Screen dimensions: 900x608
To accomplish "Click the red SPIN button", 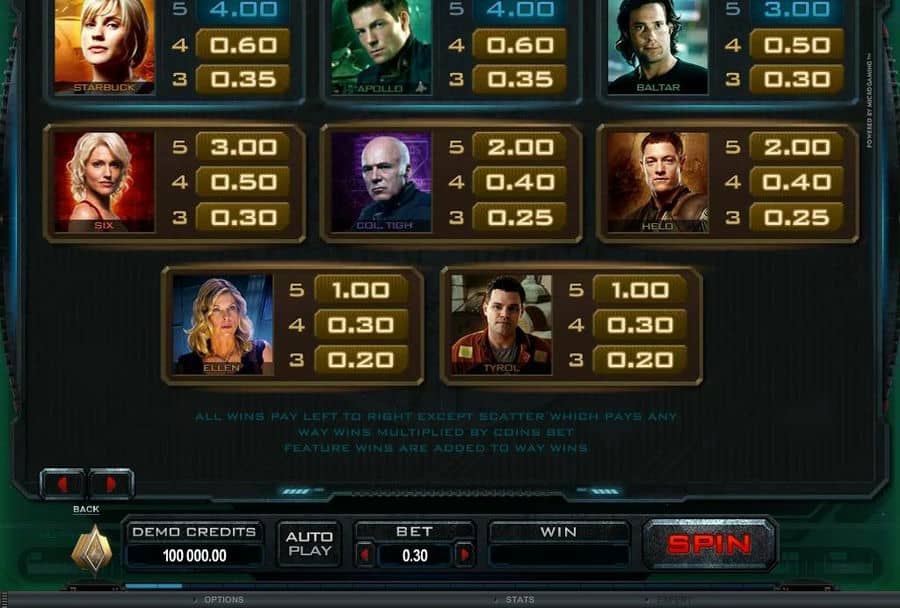I will [x=710, y=544].
